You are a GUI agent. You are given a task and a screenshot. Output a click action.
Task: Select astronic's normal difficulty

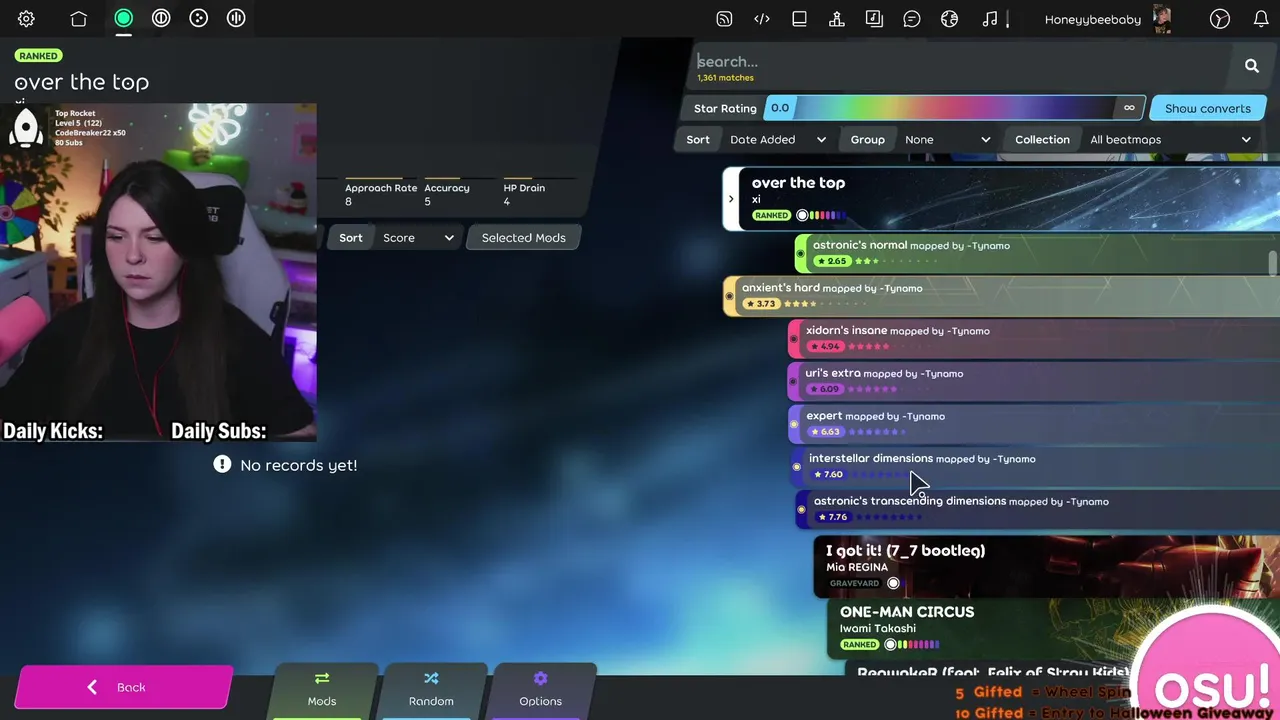pos(1037,253)
